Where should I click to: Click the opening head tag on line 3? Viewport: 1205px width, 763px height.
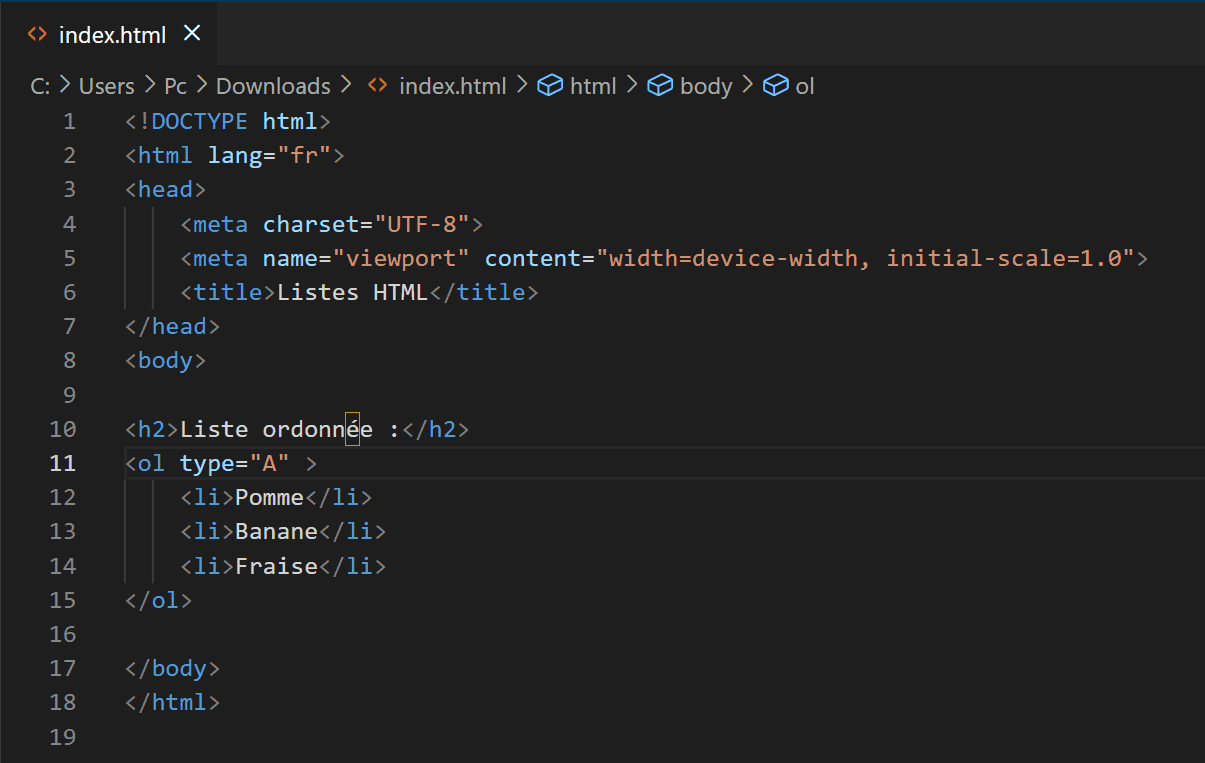coord(166,190)
